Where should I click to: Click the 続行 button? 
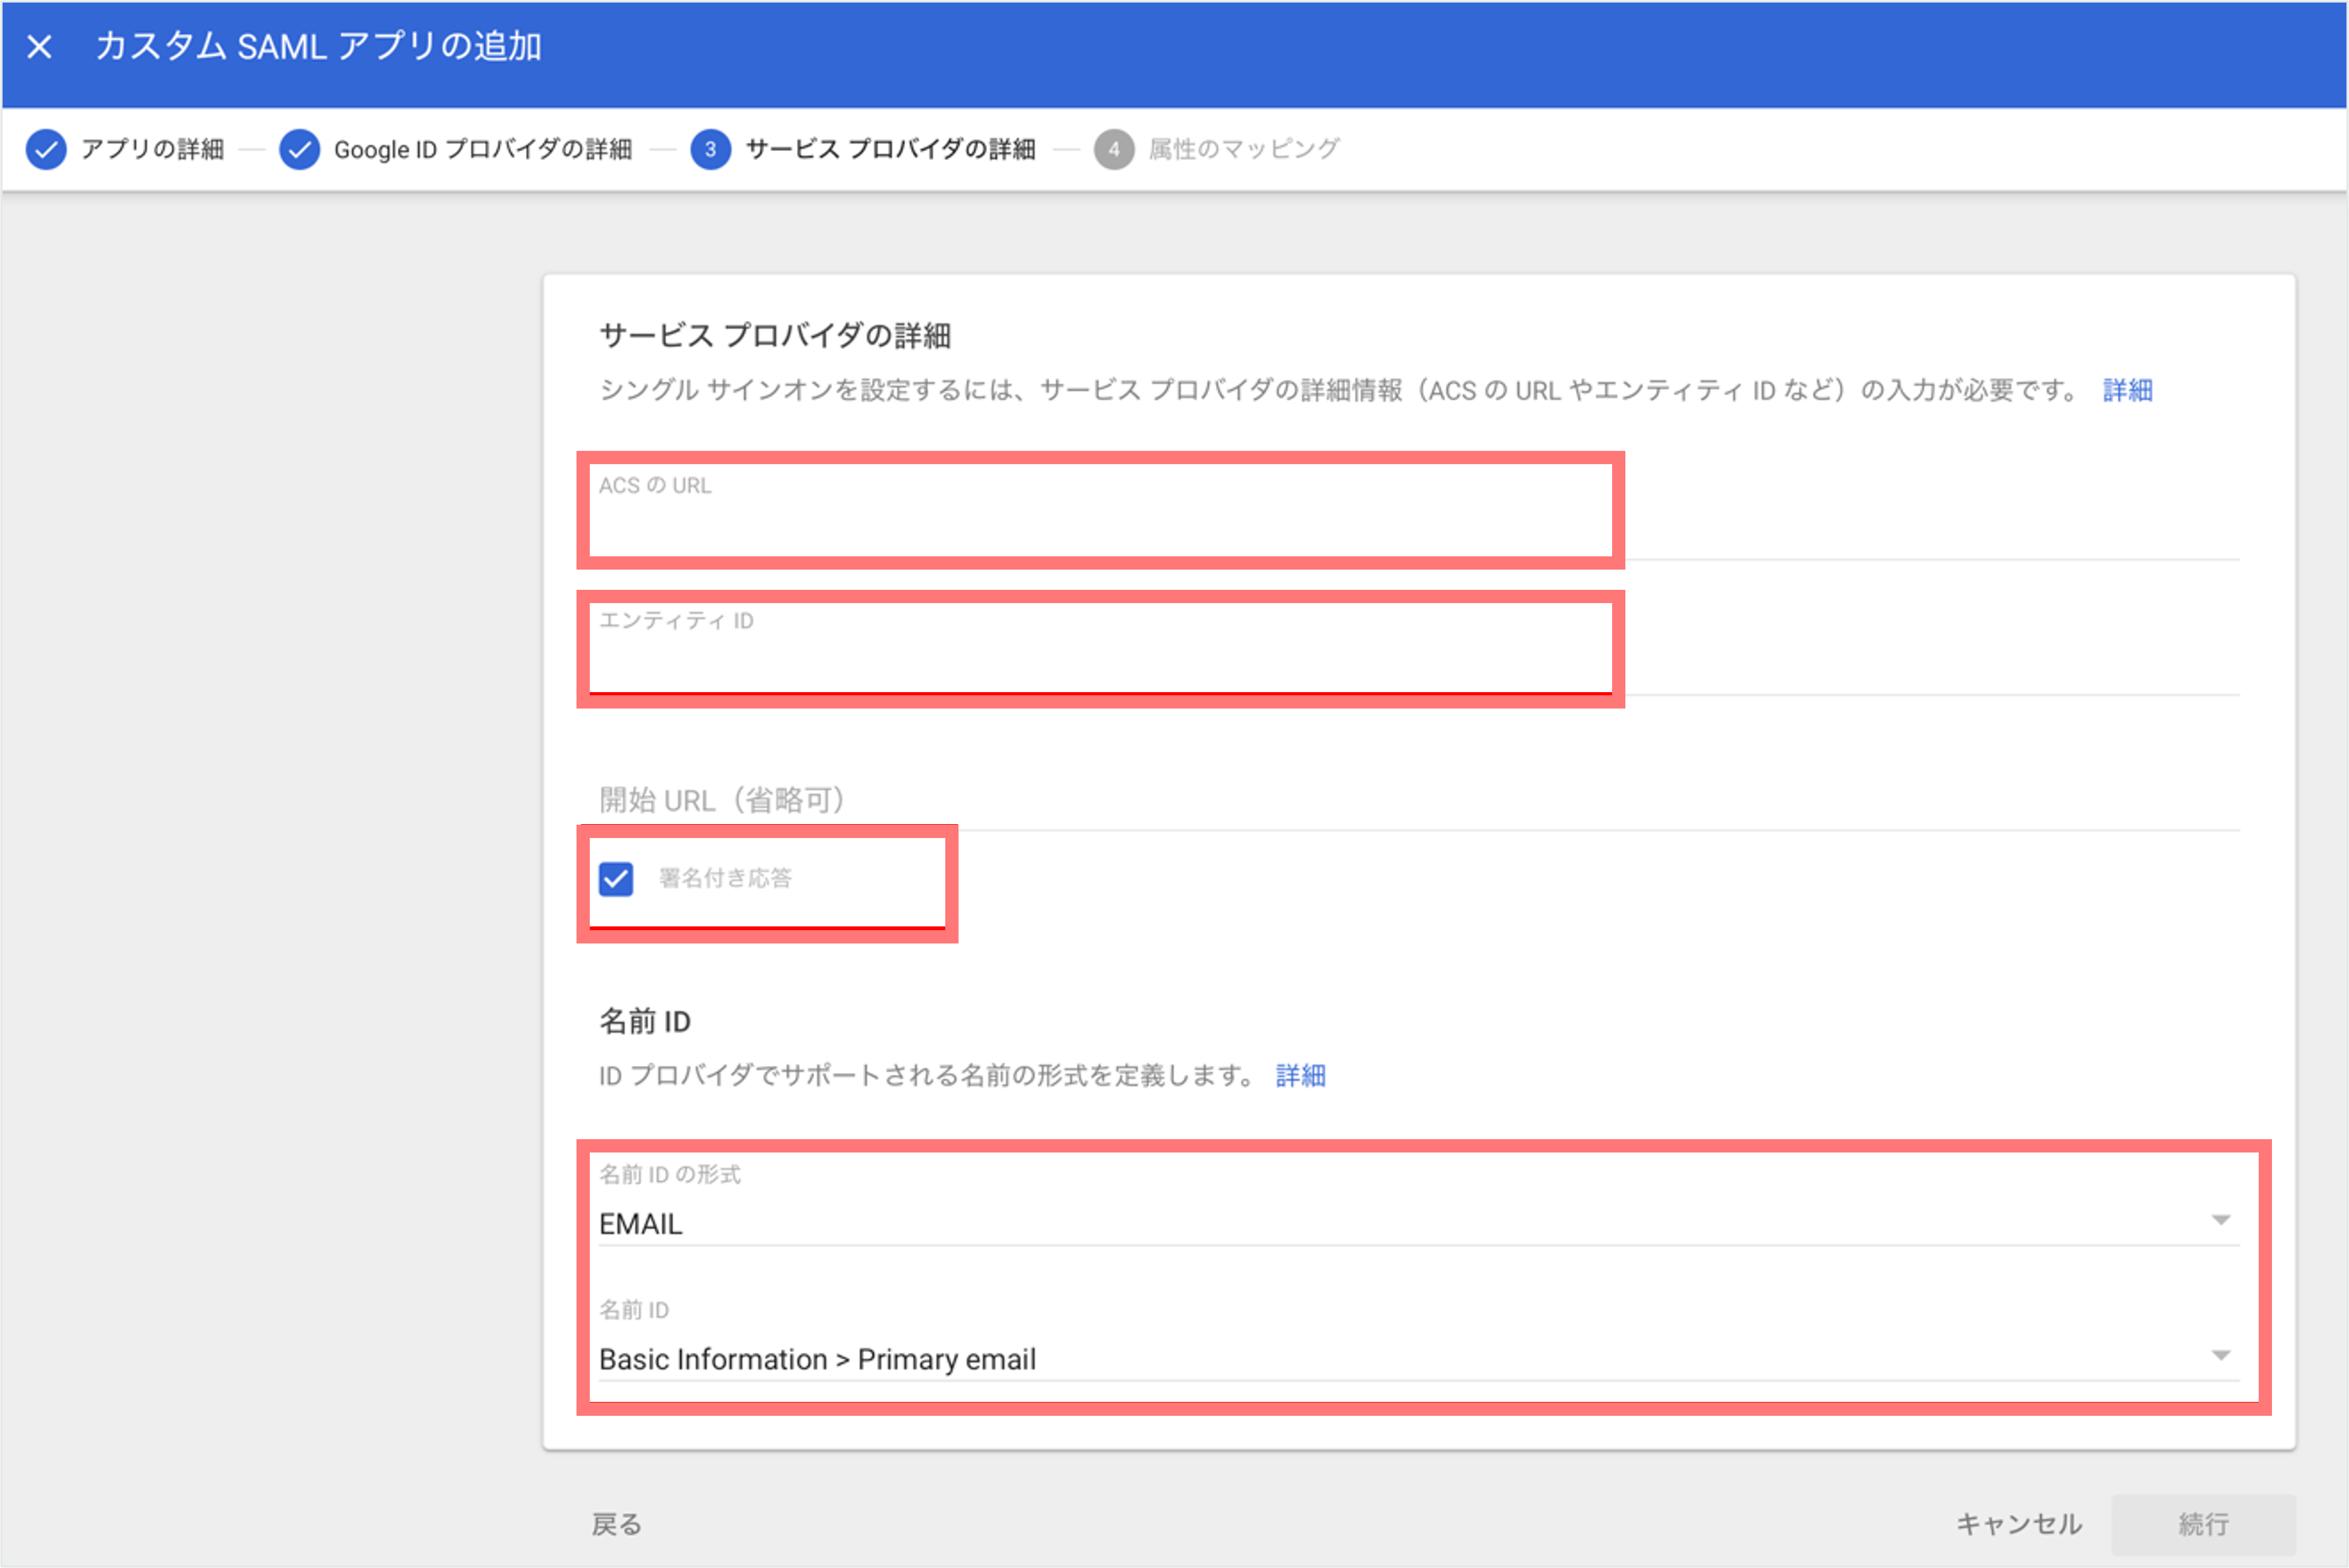pyautogui.click(x=2203, y=1524)
